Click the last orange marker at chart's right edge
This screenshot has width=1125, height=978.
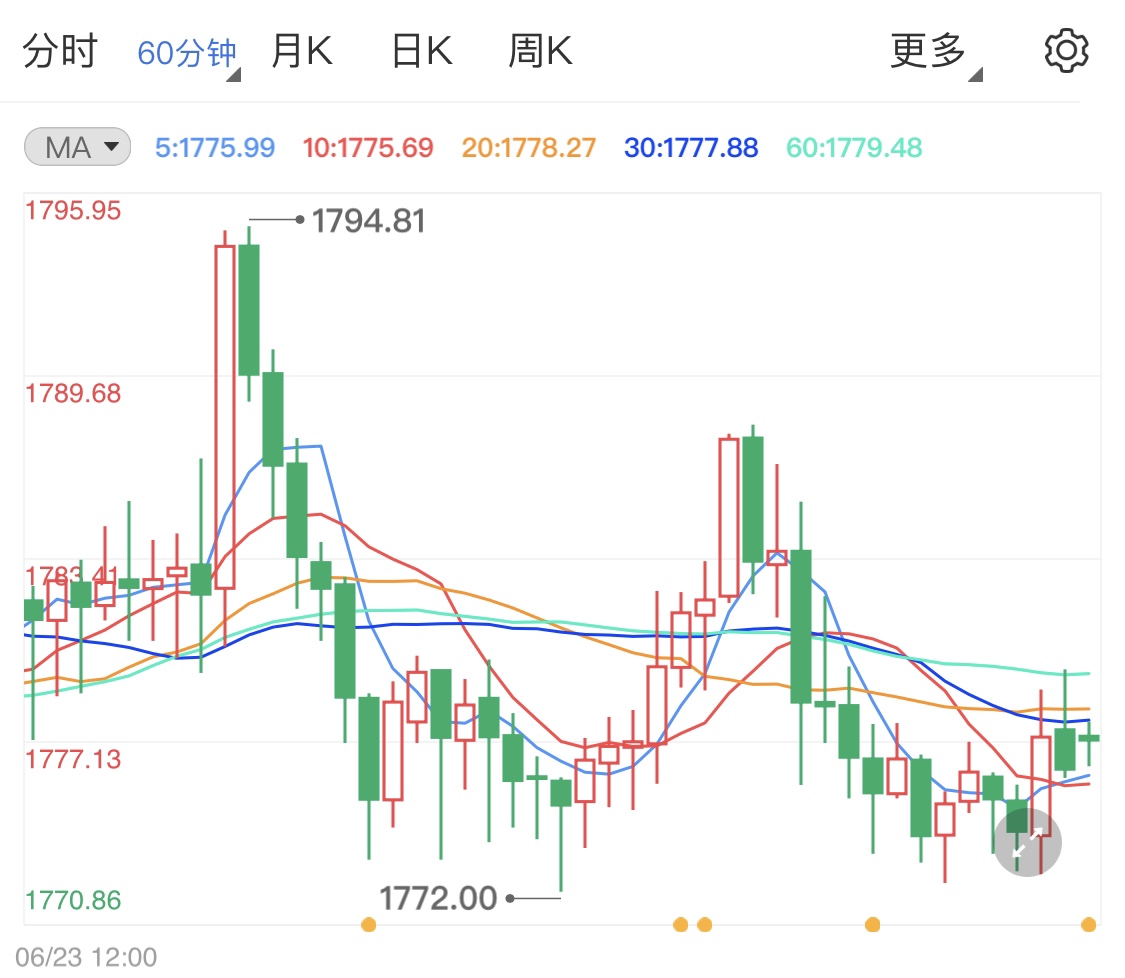[1088, 924]
